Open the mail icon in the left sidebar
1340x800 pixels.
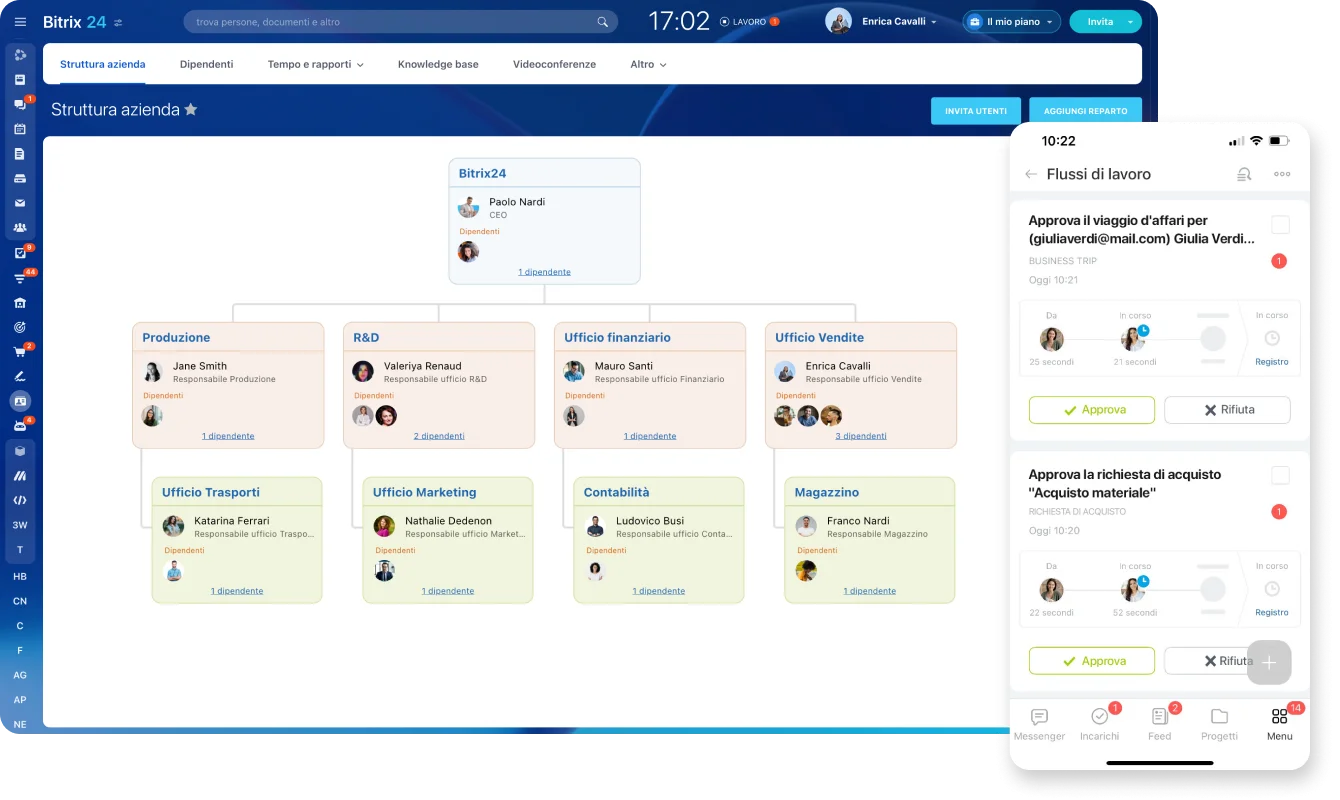20,203
